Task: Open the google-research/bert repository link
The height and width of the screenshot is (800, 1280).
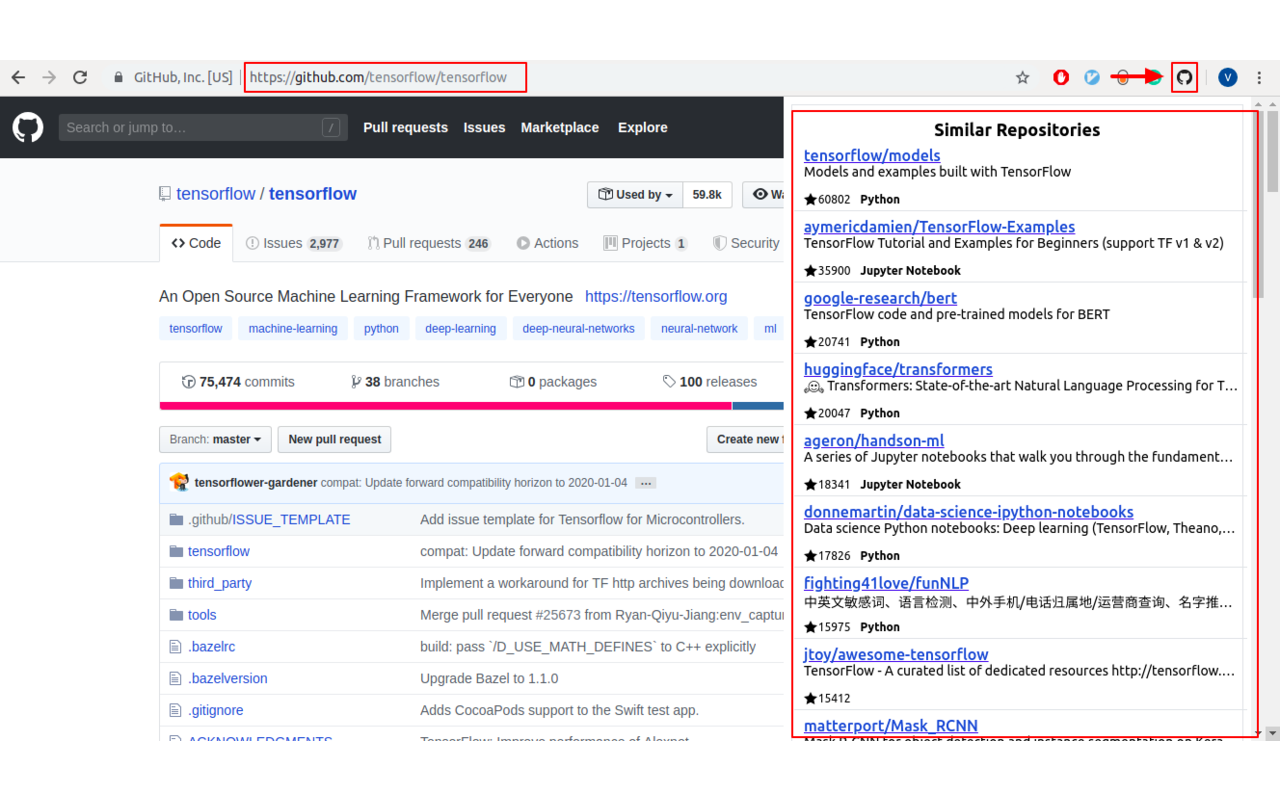Action: click(880, 298)
